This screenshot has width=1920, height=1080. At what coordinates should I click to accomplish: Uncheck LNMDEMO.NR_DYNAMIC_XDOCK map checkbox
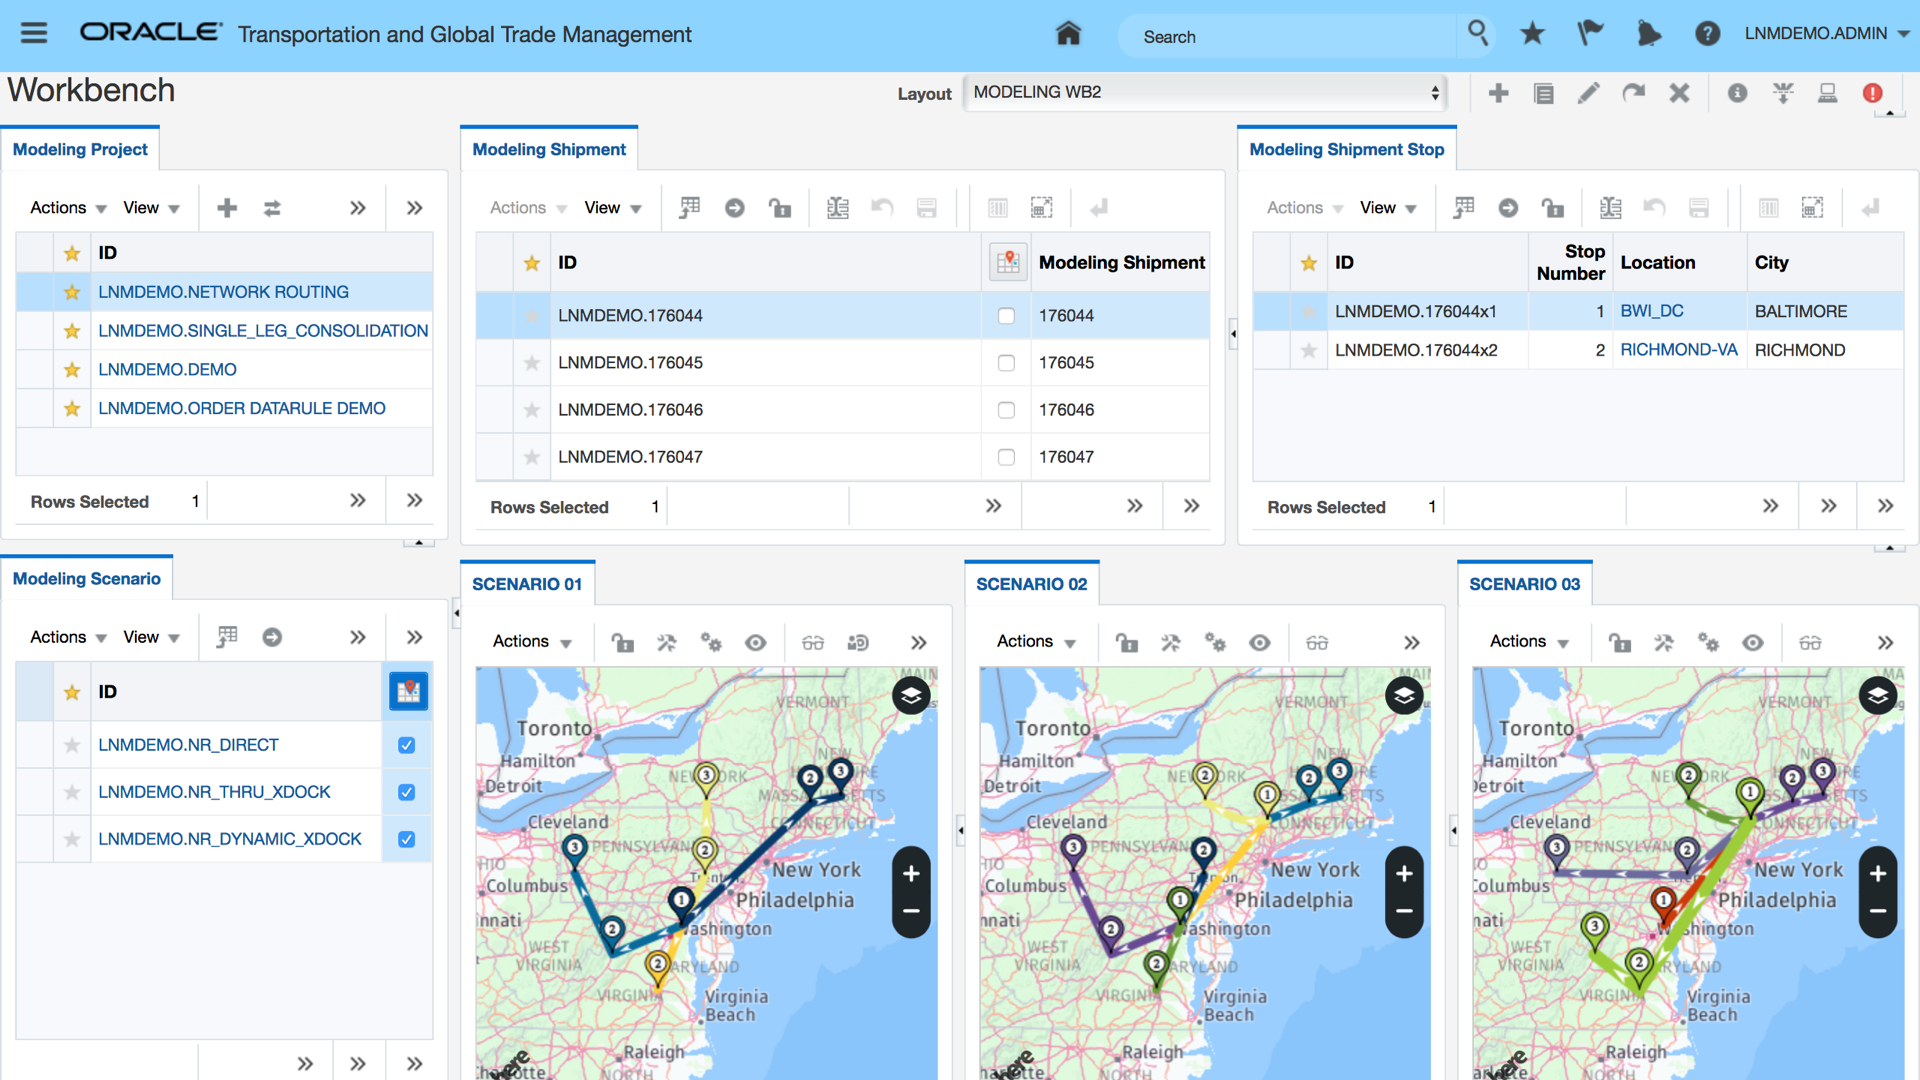click(x=406, y=839)
